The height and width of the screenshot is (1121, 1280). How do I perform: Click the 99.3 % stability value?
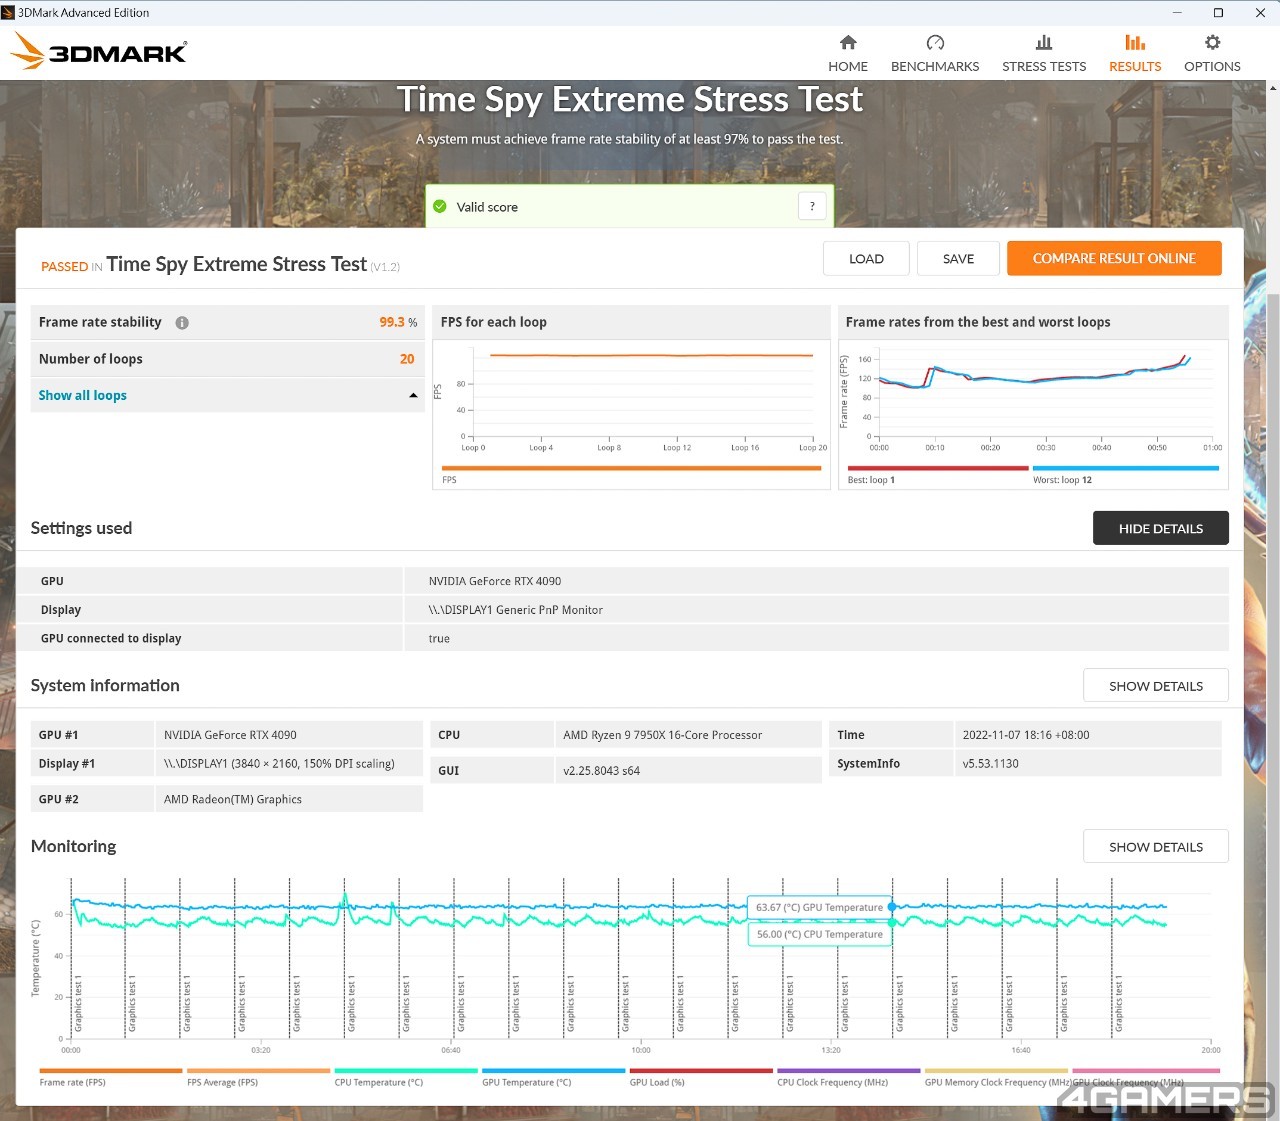click(x=398, y=322)
